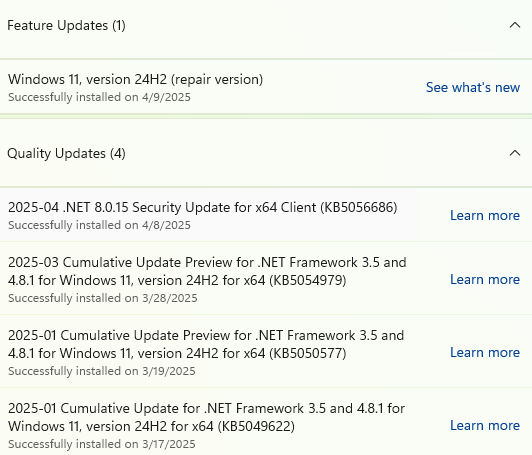The width and height of the screenshot is (532, 455).
Task: Open Learn more for KB5049622 update
Action: 485,425
